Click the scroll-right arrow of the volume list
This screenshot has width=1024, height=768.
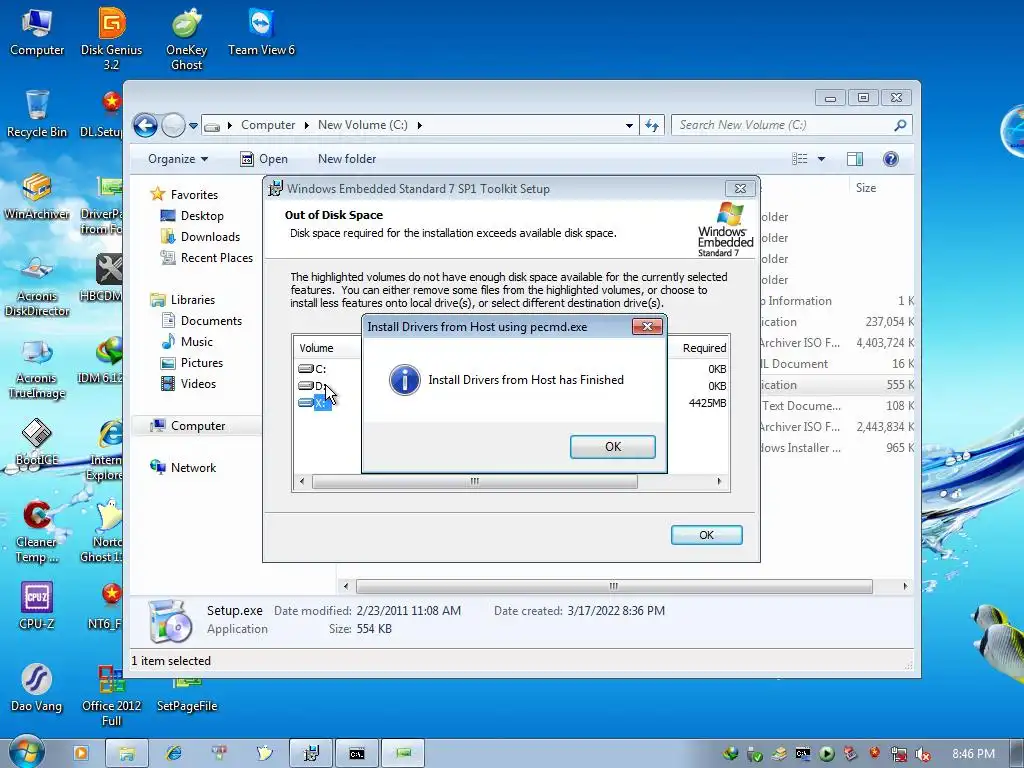tap(719, 481)
